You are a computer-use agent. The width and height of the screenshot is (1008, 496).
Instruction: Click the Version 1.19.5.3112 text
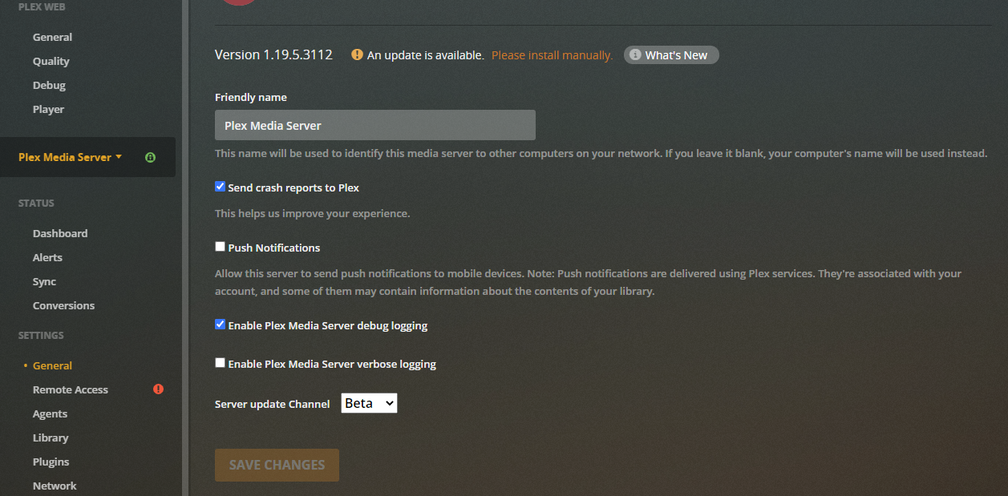pos(274,55)
